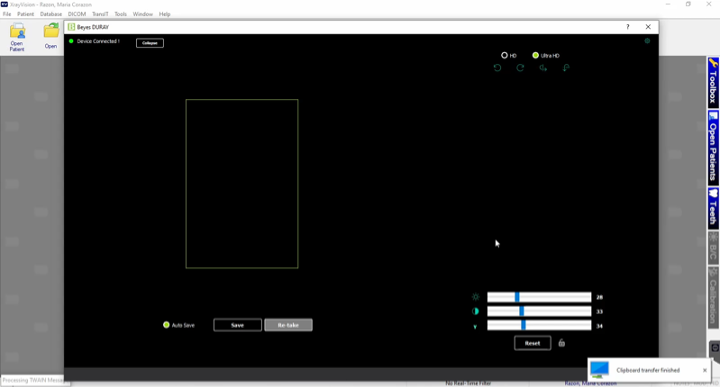Viewport: 720px width, 388px height.
Task: Click the horizontal flip icon
Action: coord(543,68)
